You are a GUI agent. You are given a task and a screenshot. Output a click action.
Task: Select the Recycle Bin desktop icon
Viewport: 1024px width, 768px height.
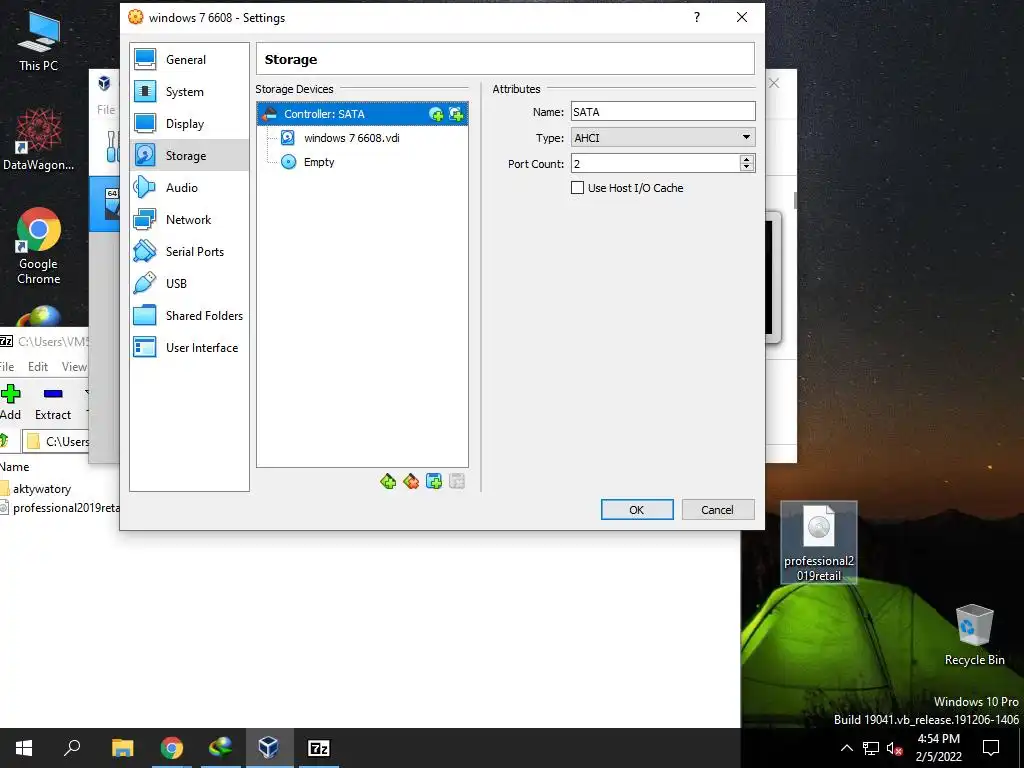coord(974,635)
